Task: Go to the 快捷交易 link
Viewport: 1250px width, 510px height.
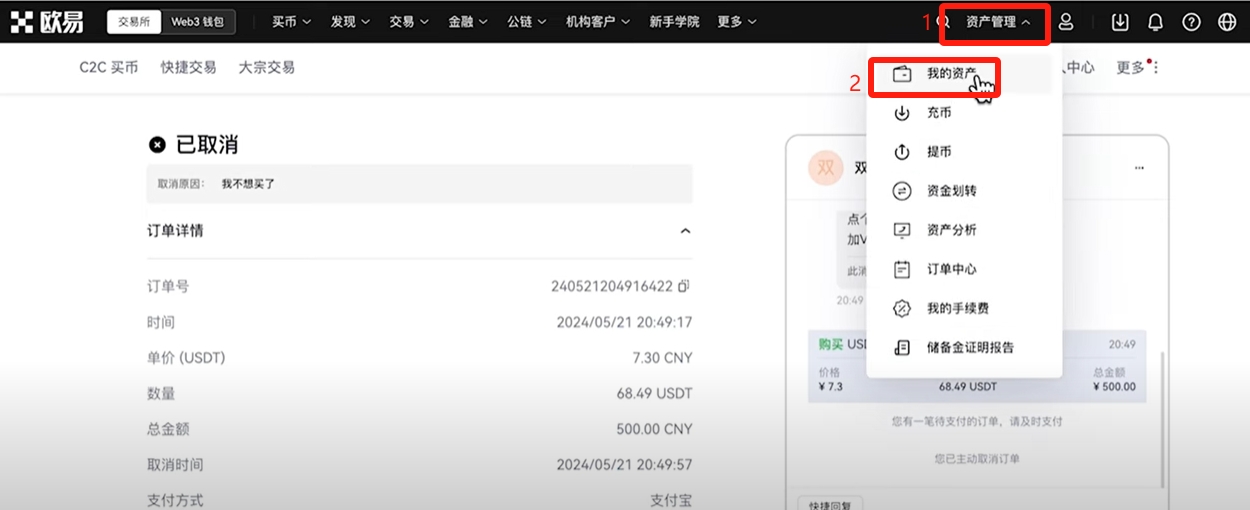Action: click(188, 68)
